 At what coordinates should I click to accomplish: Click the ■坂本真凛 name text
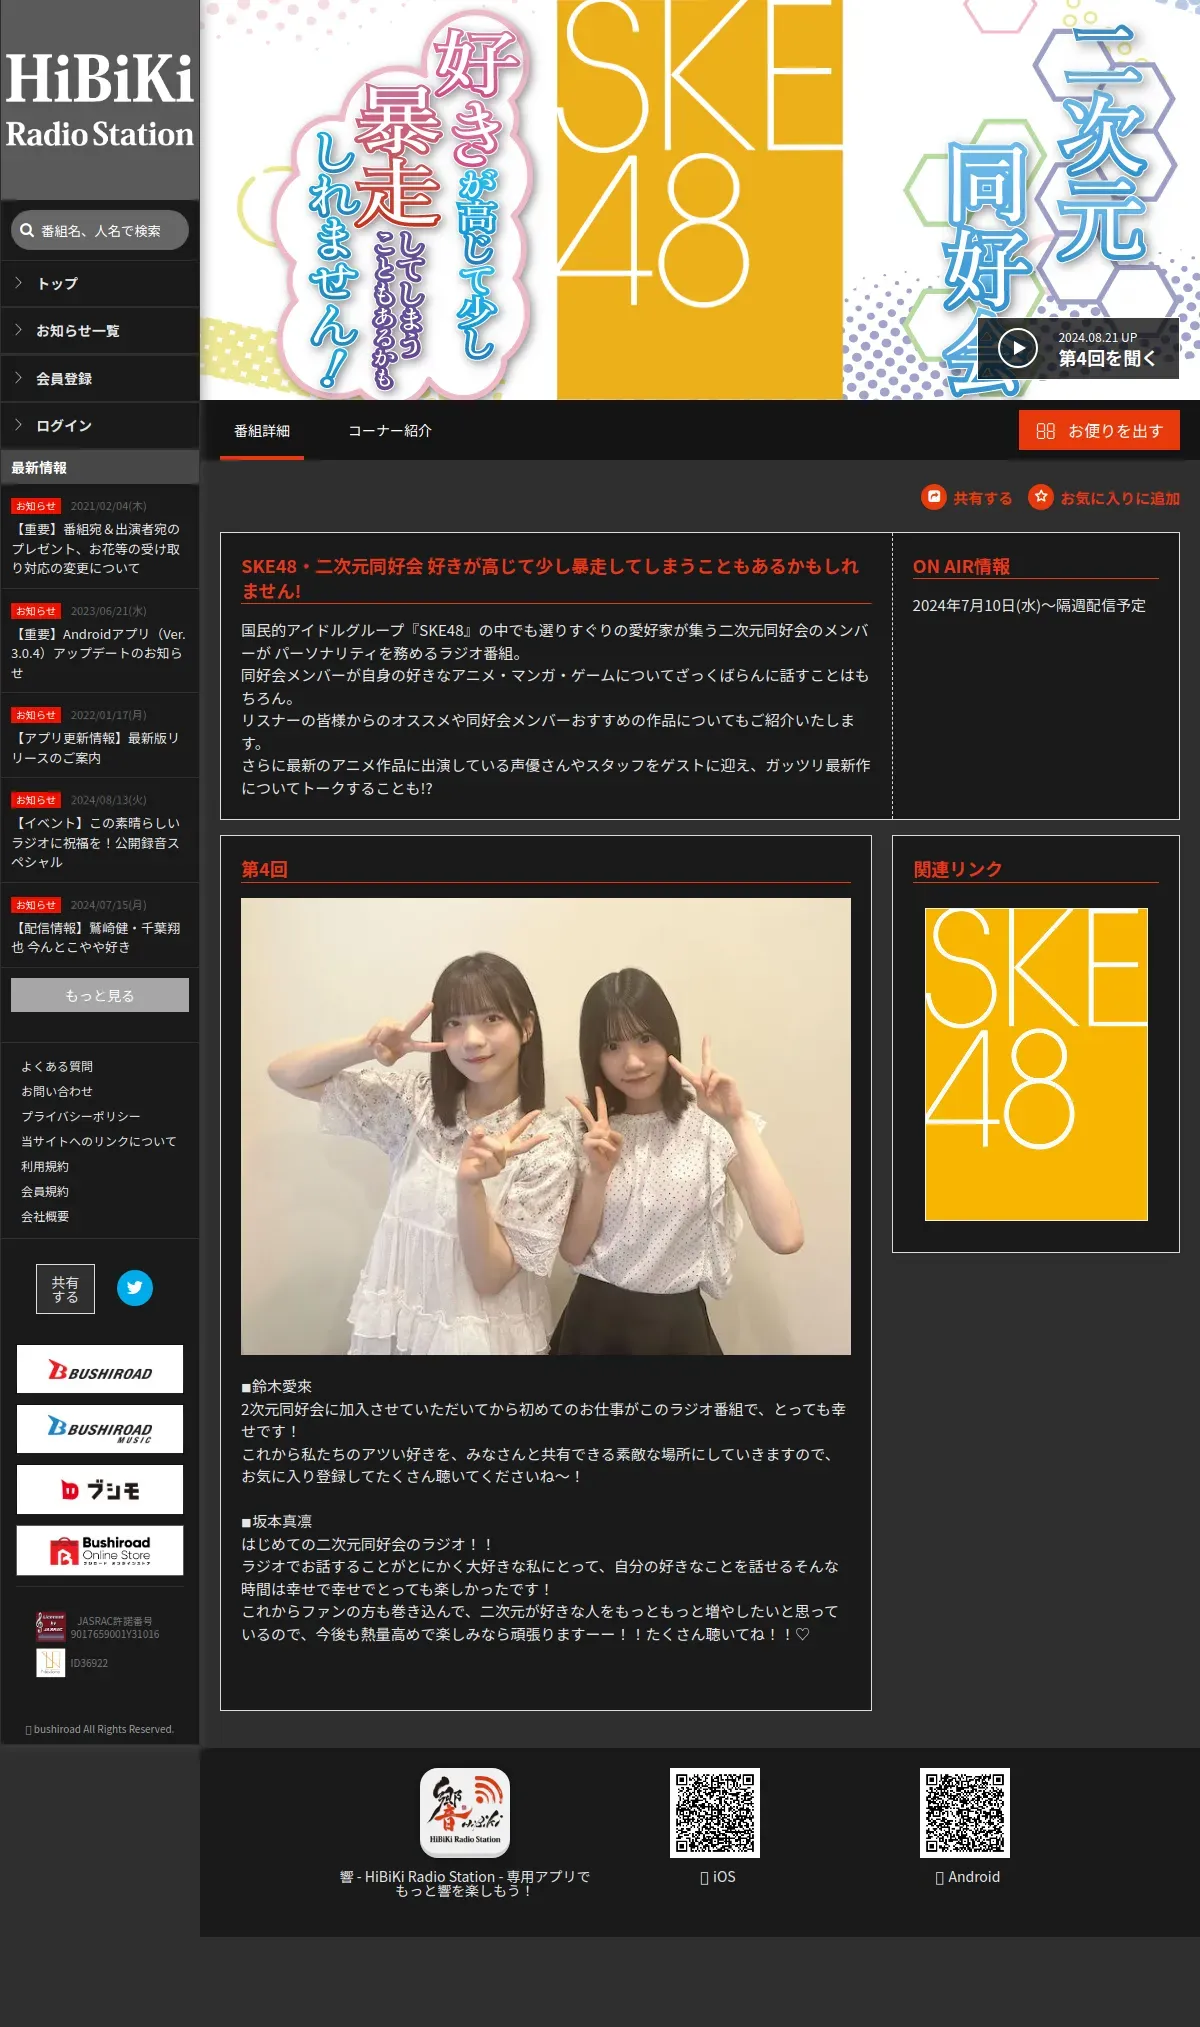[x=277, y=1521]
